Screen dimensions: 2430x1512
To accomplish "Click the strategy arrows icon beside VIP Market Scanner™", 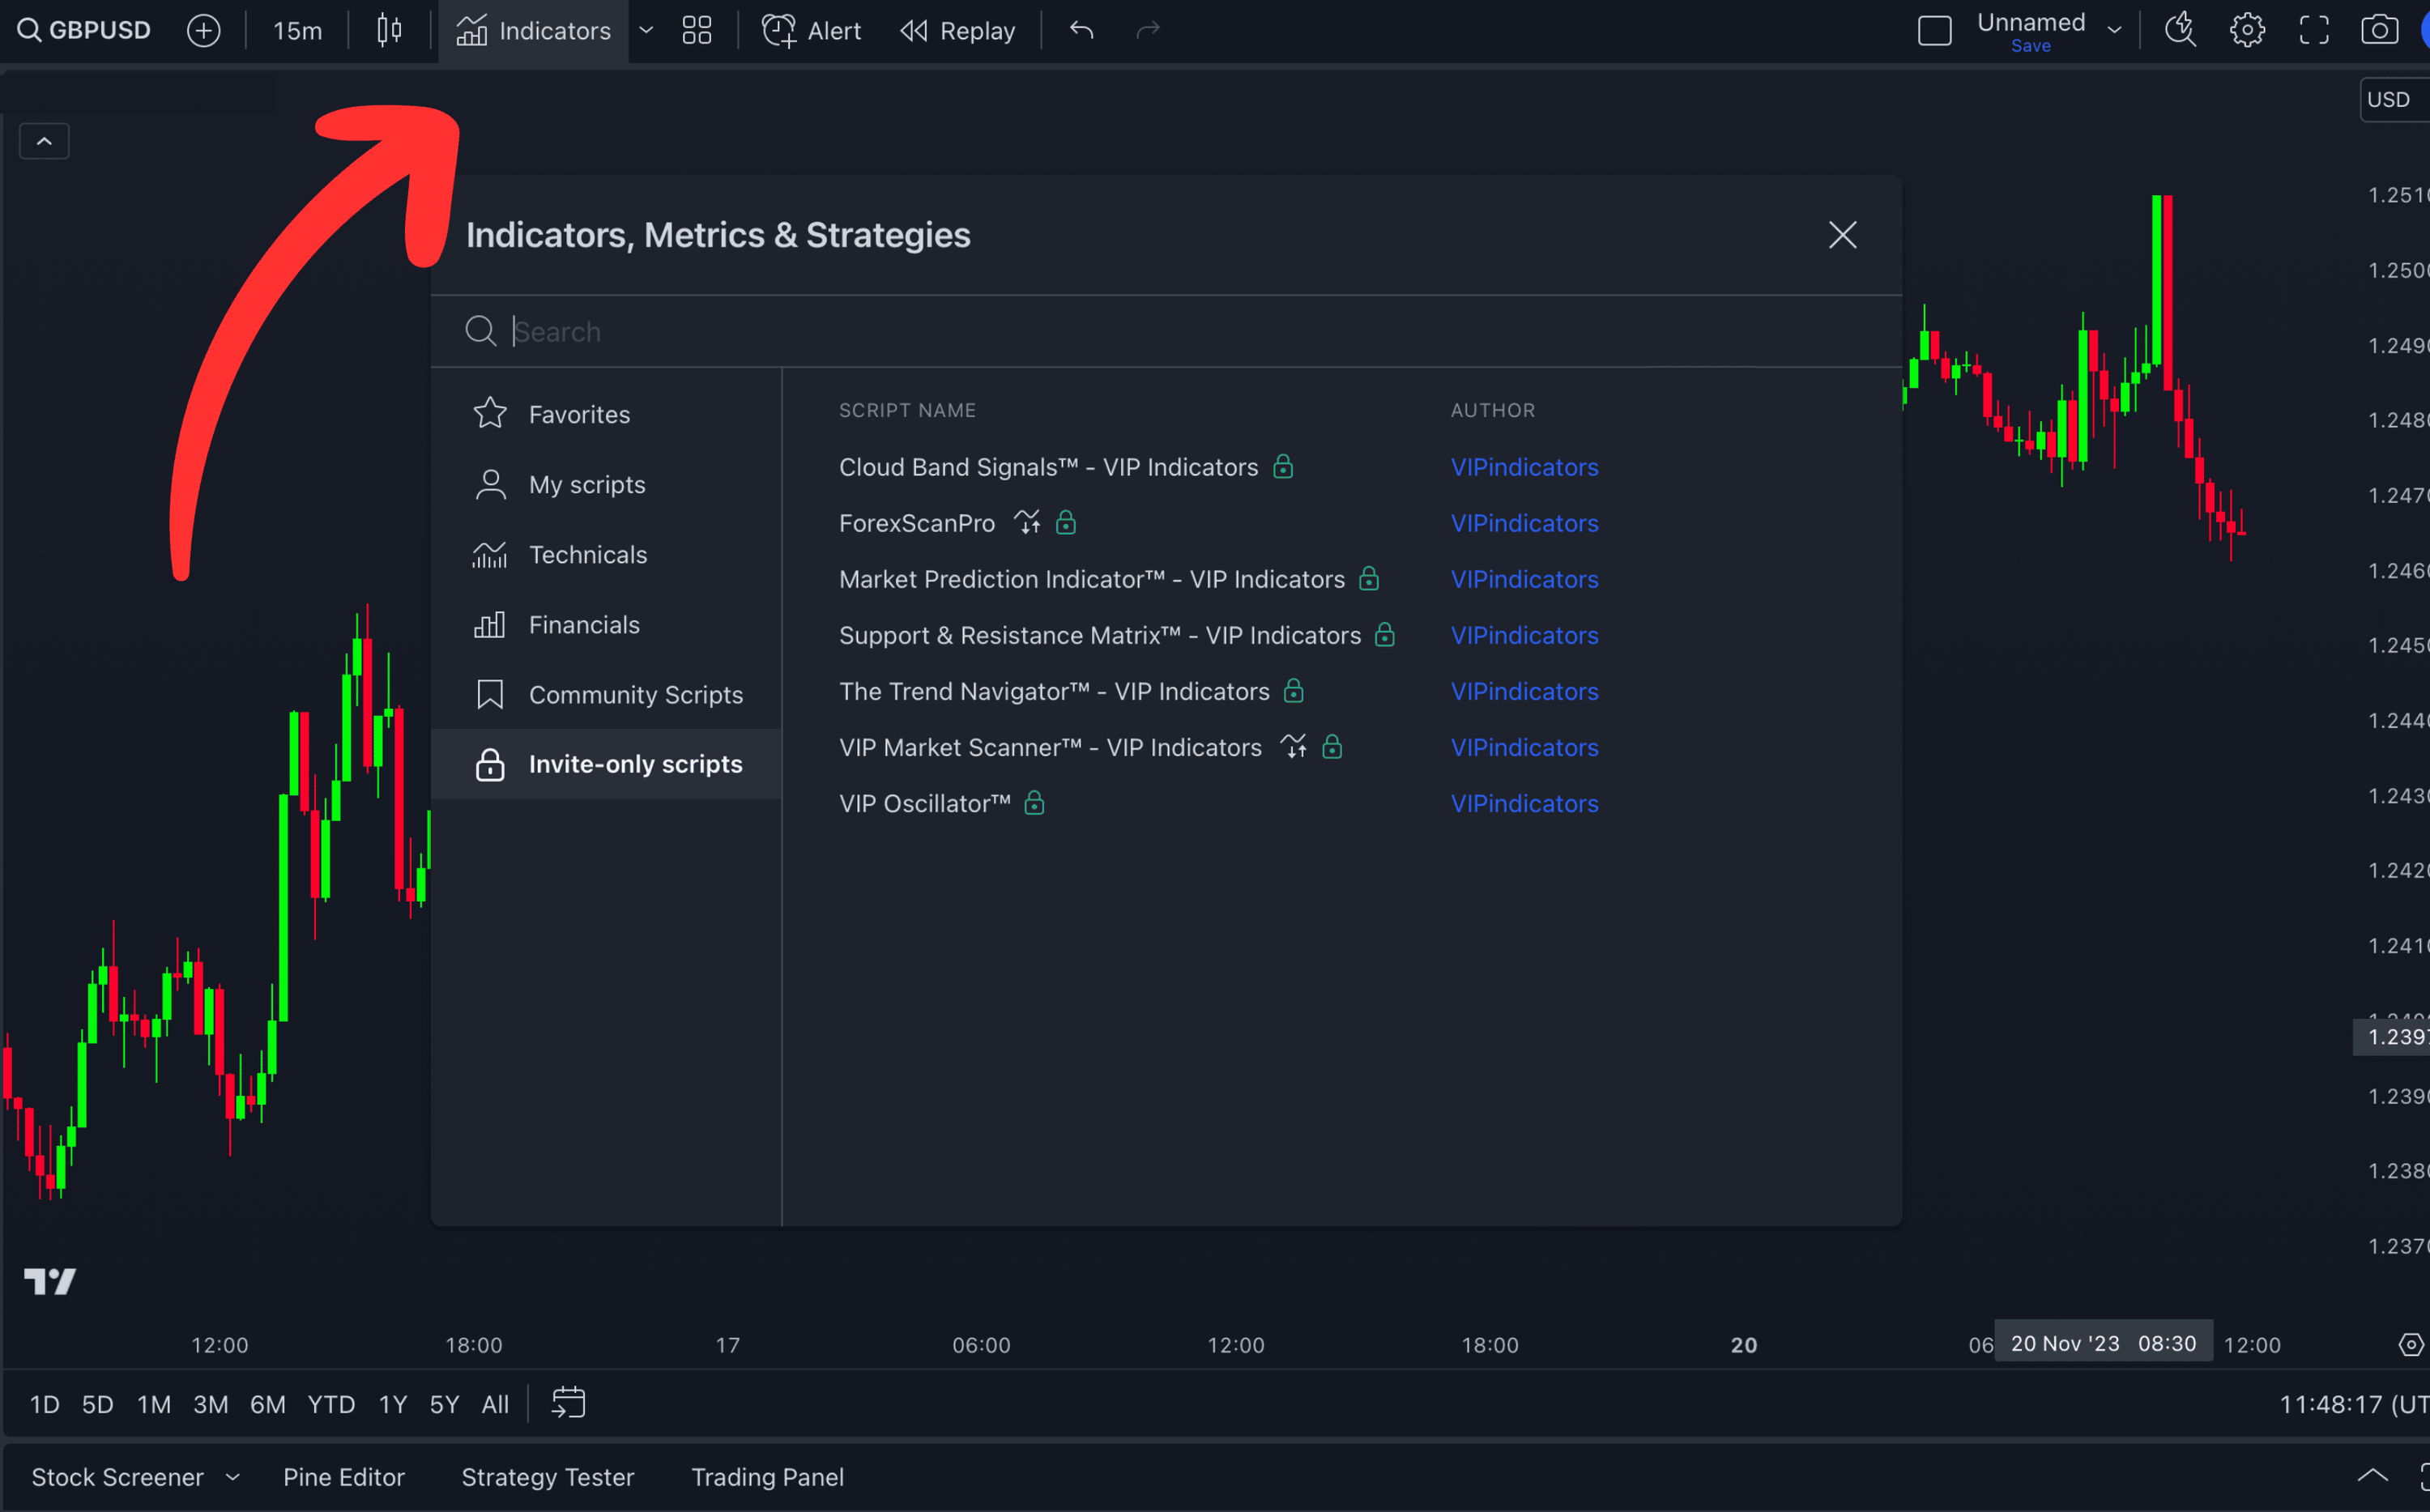I will (1293, 746).
